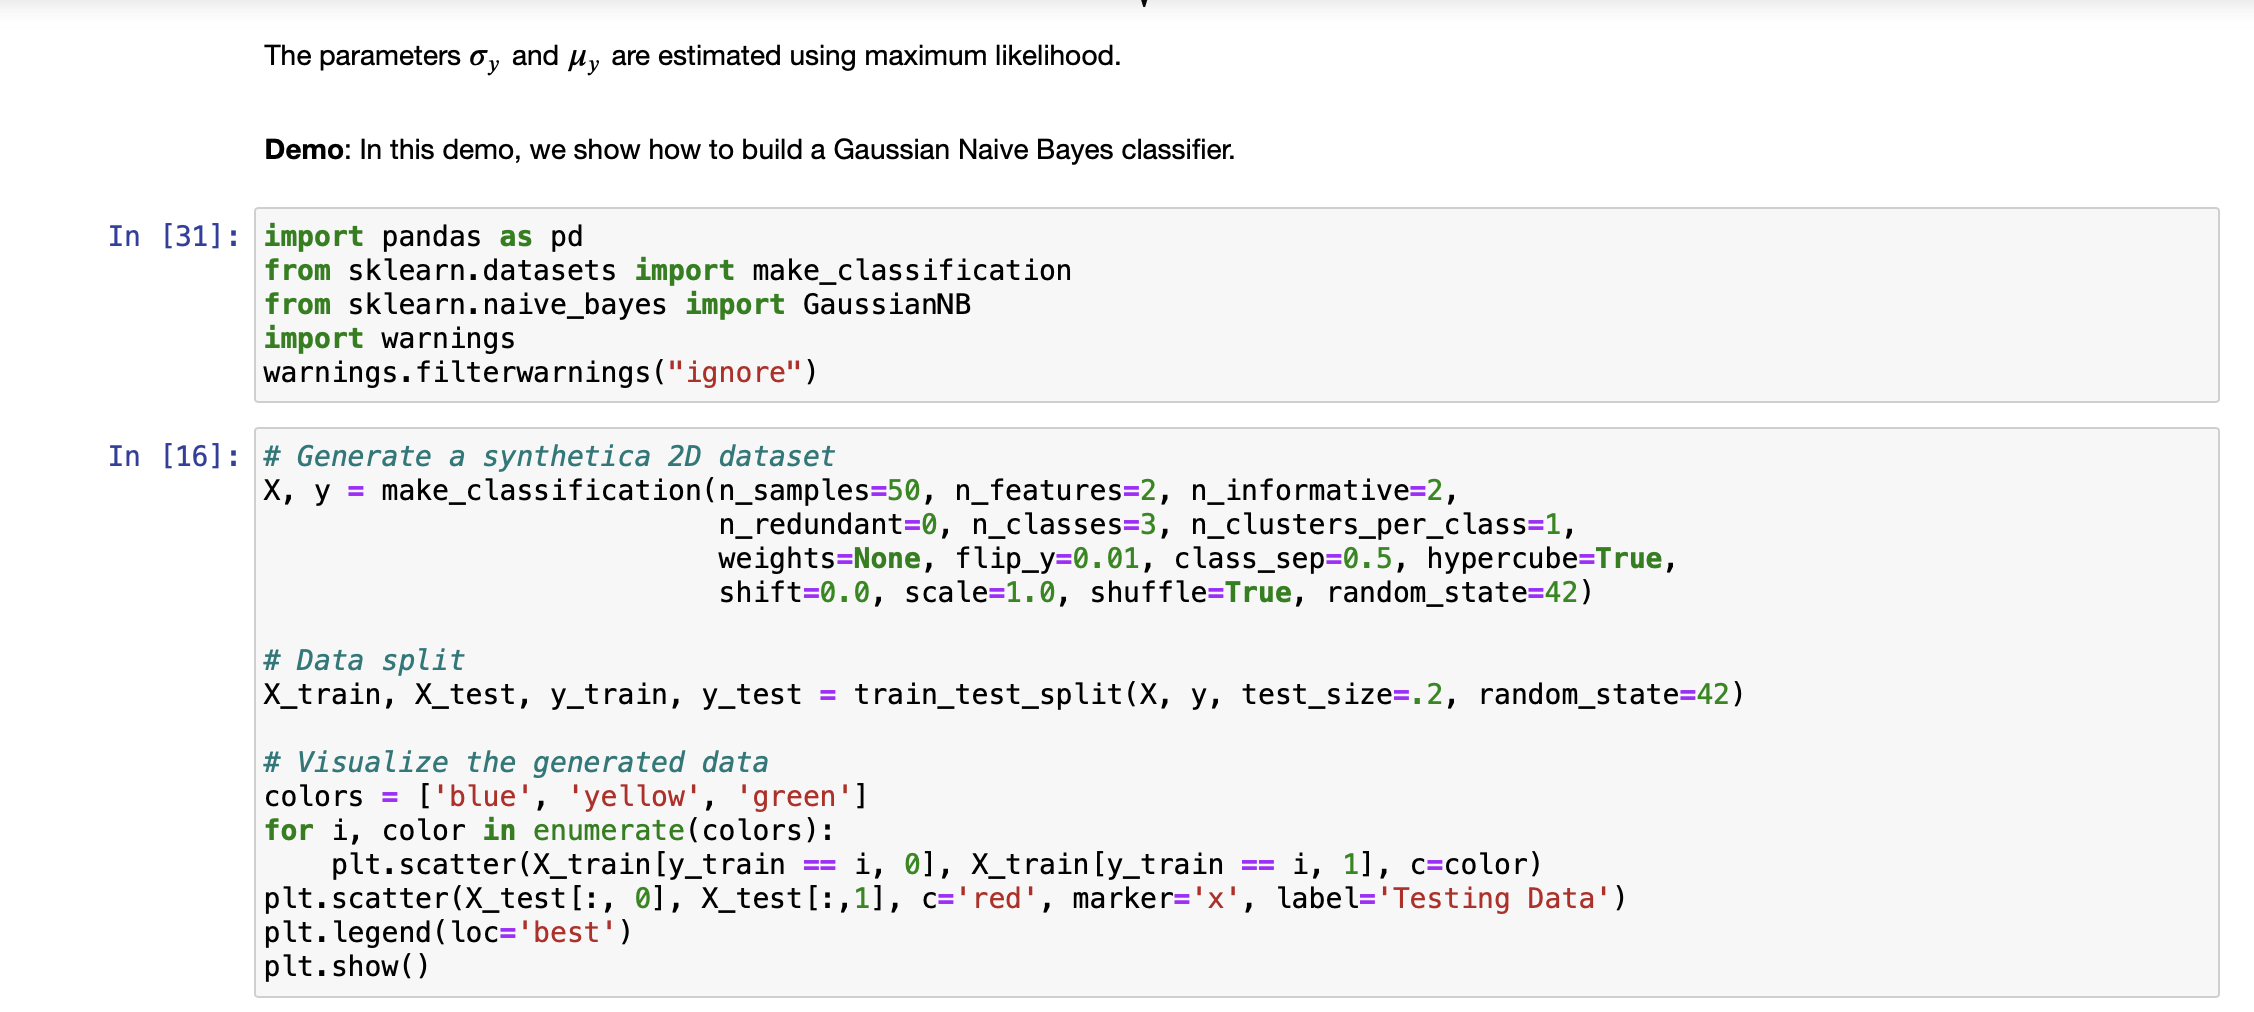
Task: Click the GaussianNB import line
Action: pos(615,304)
